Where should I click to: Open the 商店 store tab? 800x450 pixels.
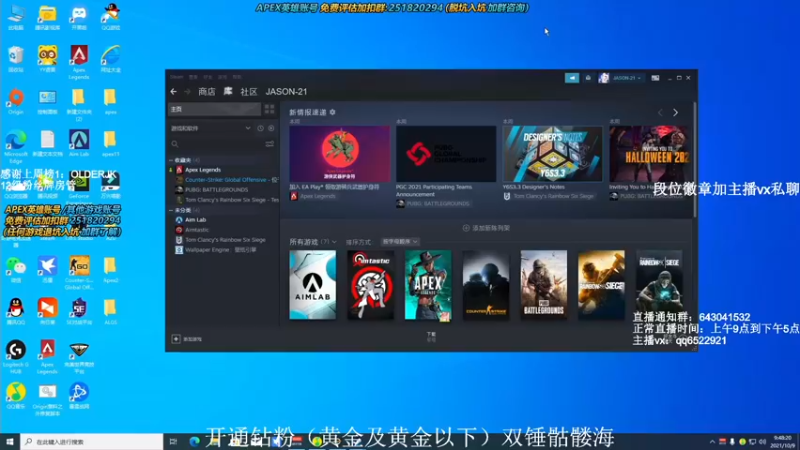point(207,92)
